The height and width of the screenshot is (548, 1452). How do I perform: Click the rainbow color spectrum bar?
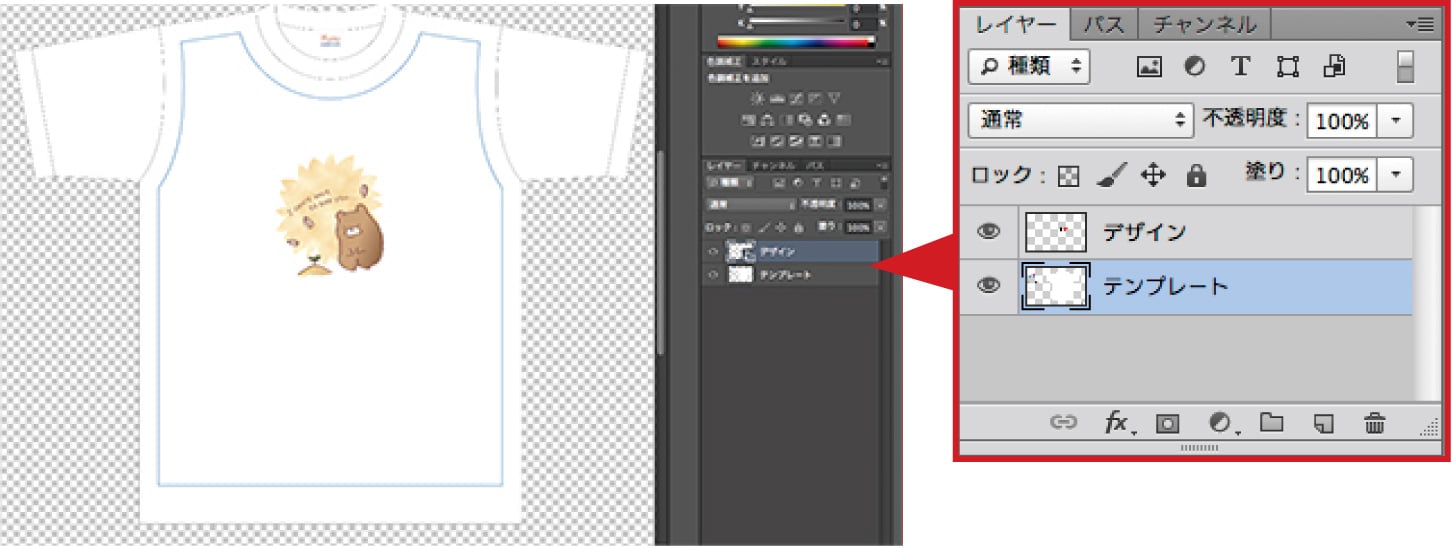coord(796,42)
